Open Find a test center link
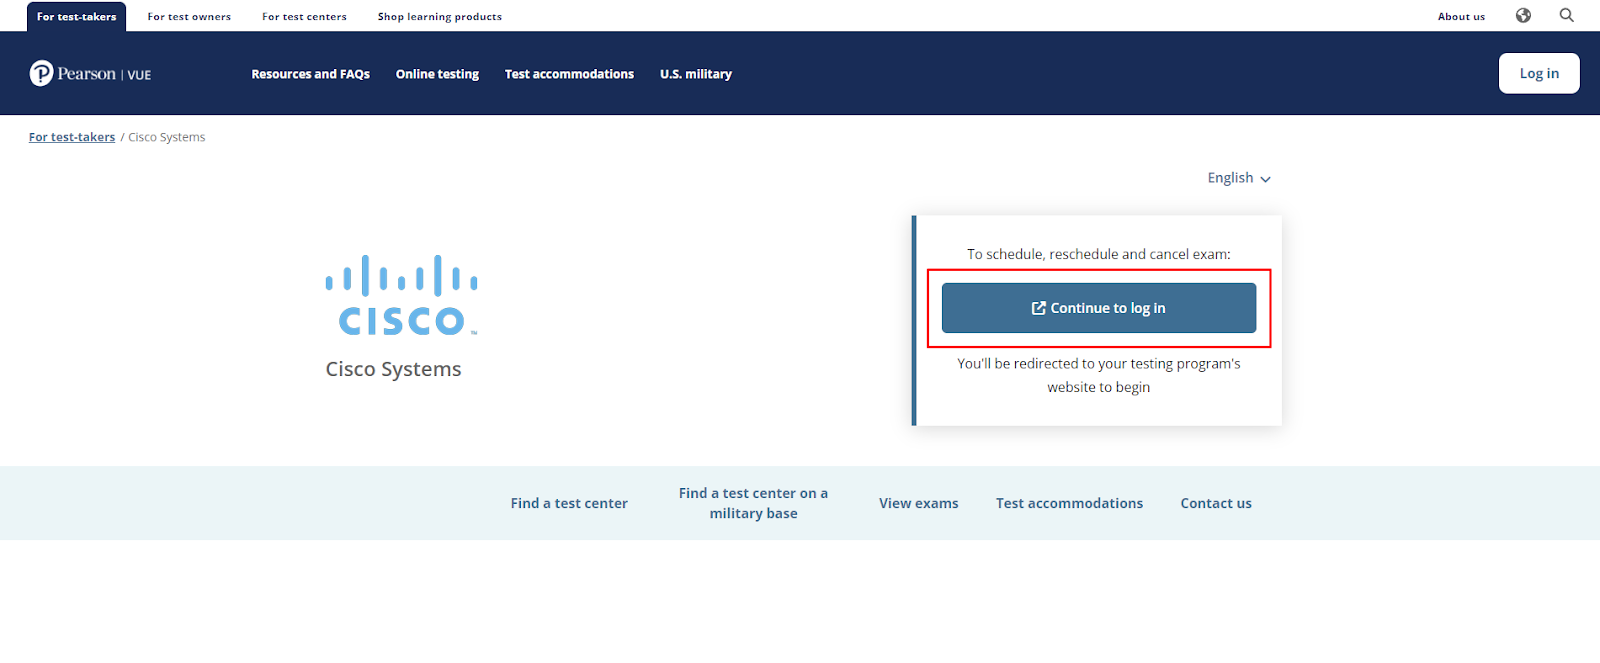The height and width of the screenshot is (663, 1600). [x=569, y=503]
